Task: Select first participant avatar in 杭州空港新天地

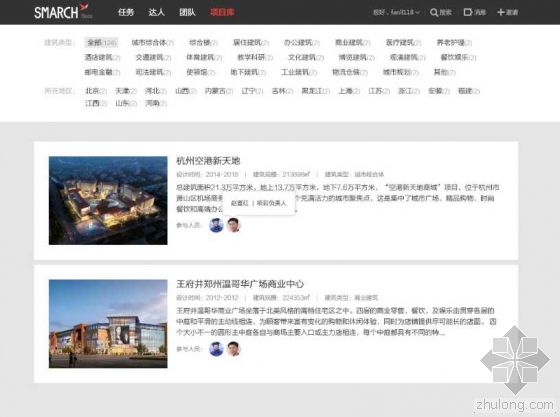Action: pos(216,225)
